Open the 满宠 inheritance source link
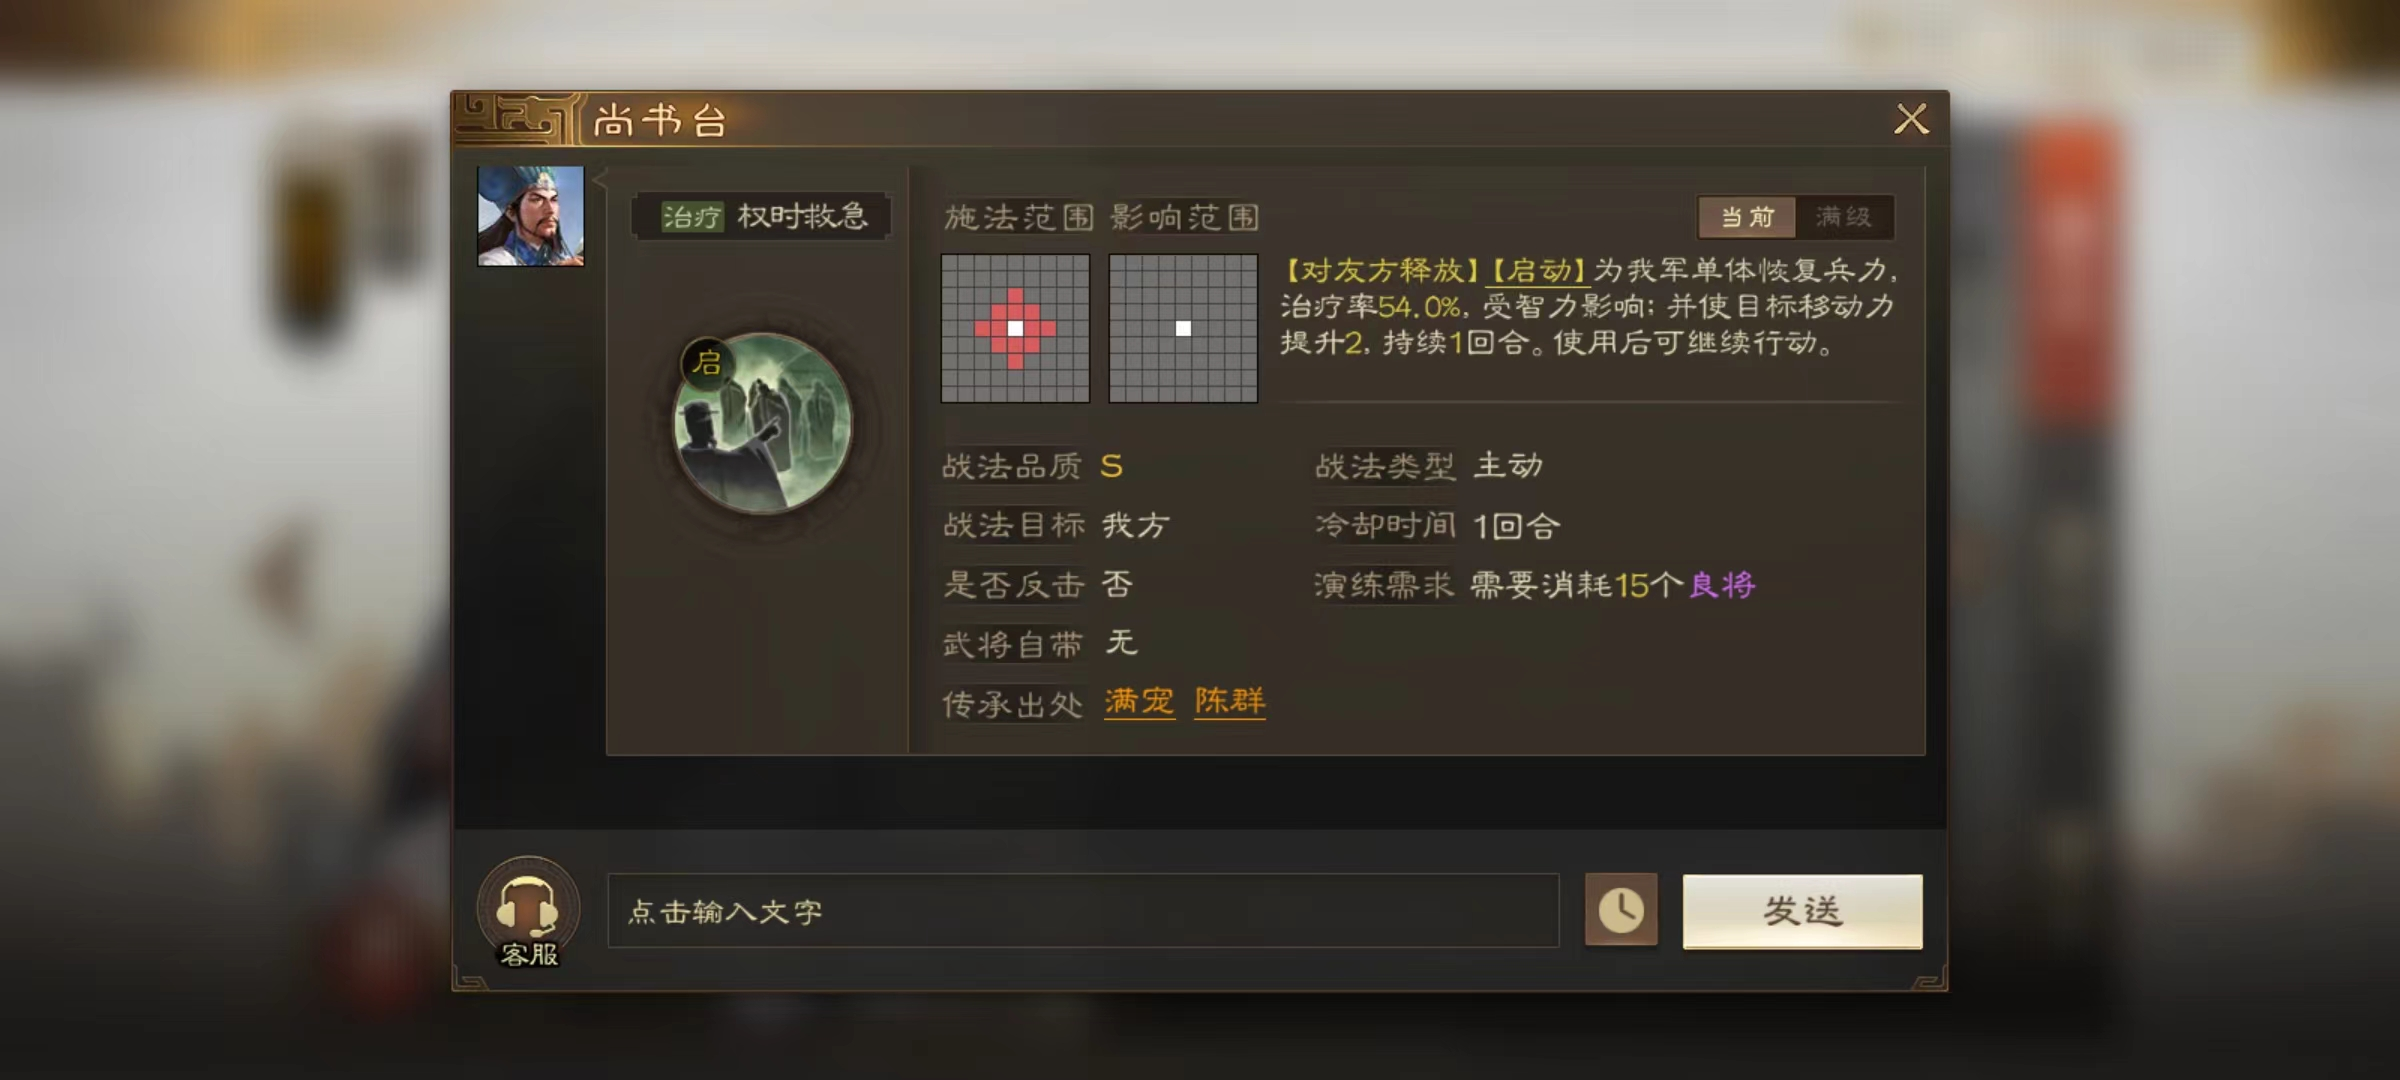This screenshot has height=1080, width=2400. coord(1139,701)
